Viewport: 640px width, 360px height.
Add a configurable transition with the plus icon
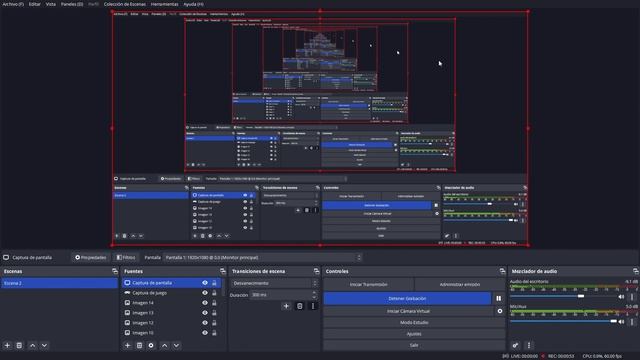point(286,306)
